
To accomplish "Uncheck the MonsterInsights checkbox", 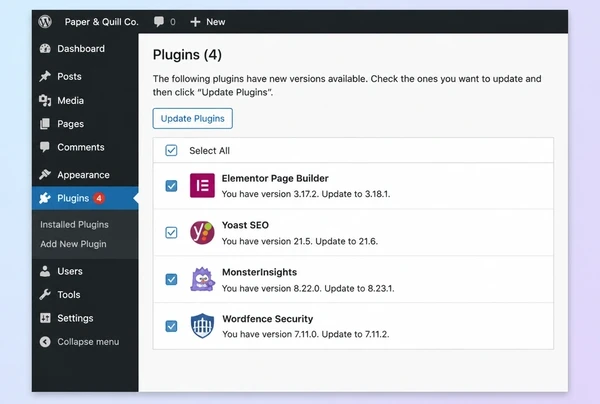I will pos(171,279).
